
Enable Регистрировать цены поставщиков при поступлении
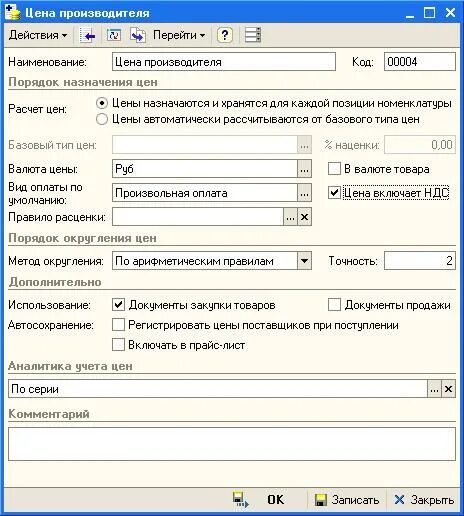click(x=118, y=325)
